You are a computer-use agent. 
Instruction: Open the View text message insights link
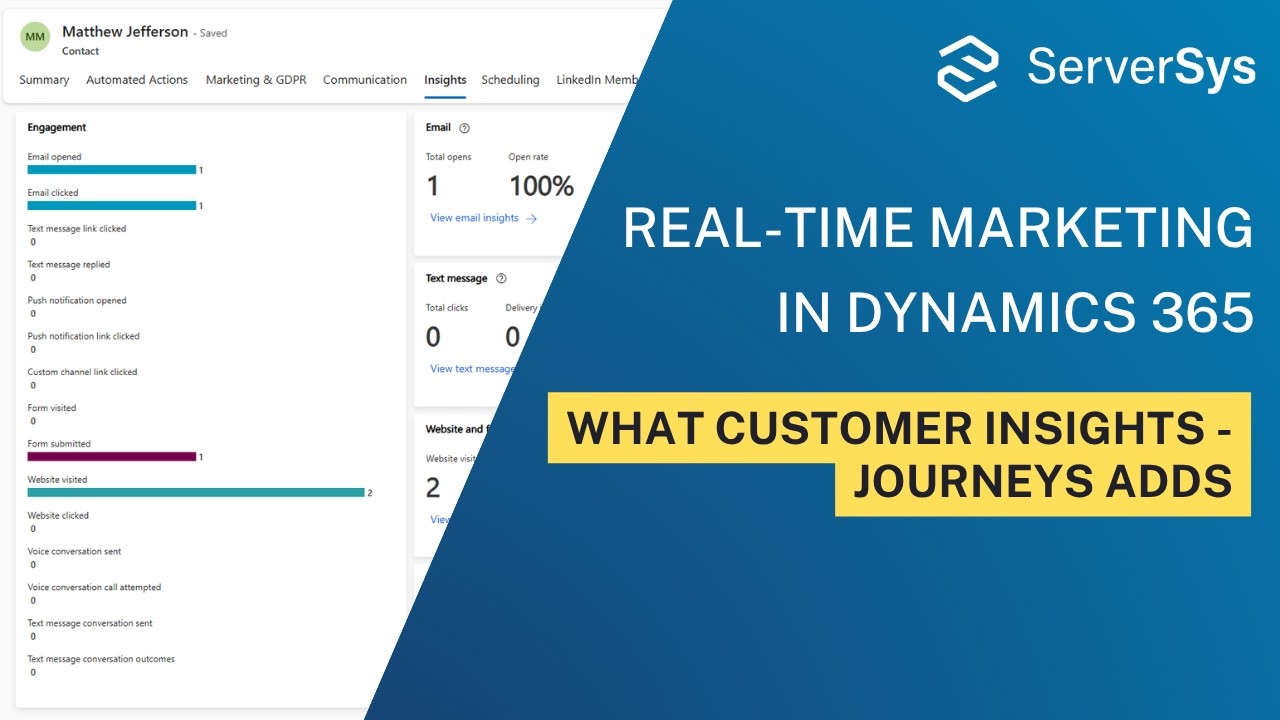(473, 369)
